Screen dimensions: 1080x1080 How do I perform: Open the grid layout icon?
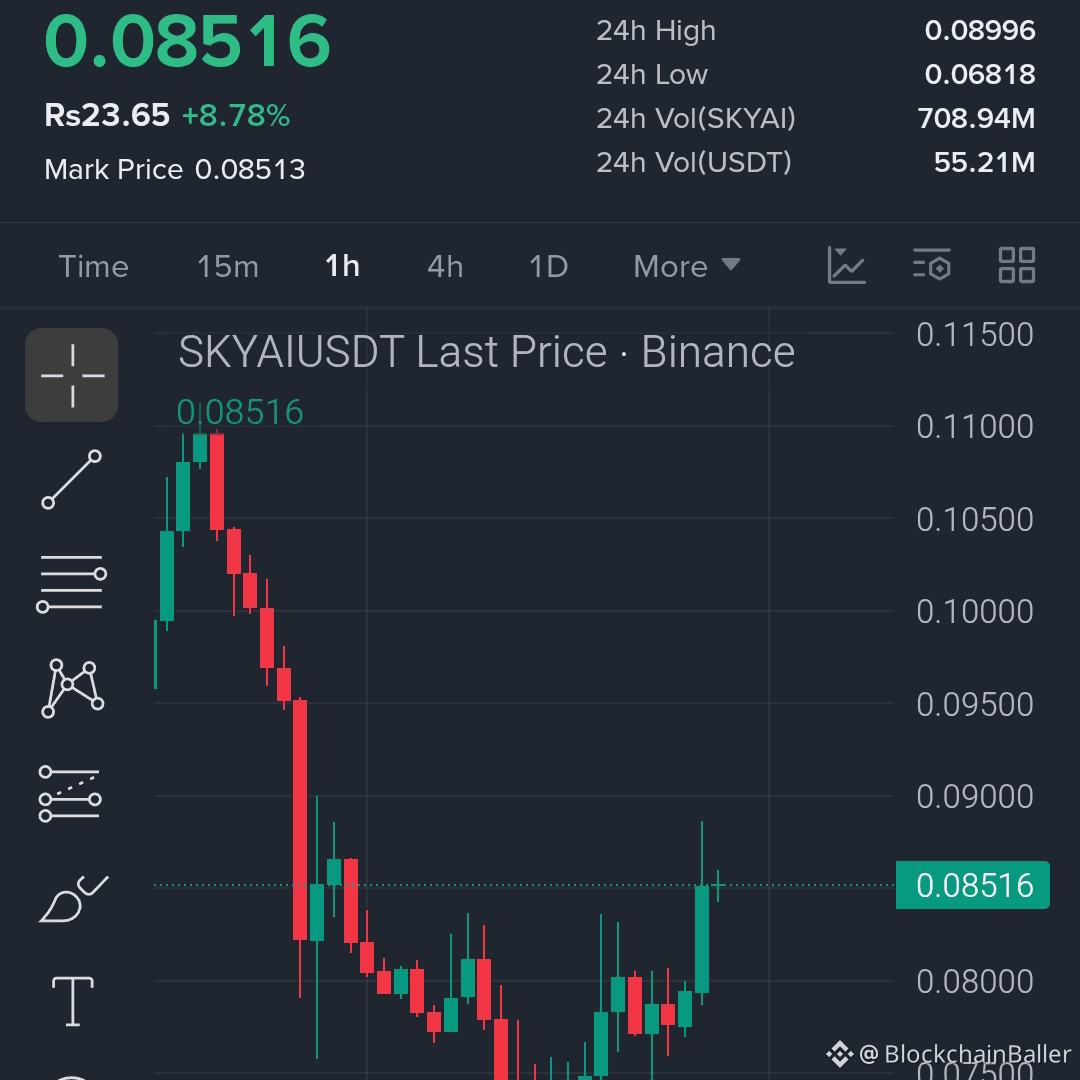click(1017, 265)
